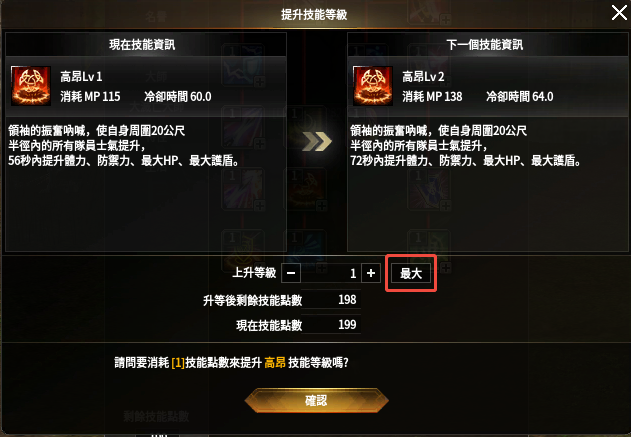The width and height of the screenshot is (631, 437).
Task: Click the 高昂 Lv 1 skill icon
Action: click(x=31, y=86)
